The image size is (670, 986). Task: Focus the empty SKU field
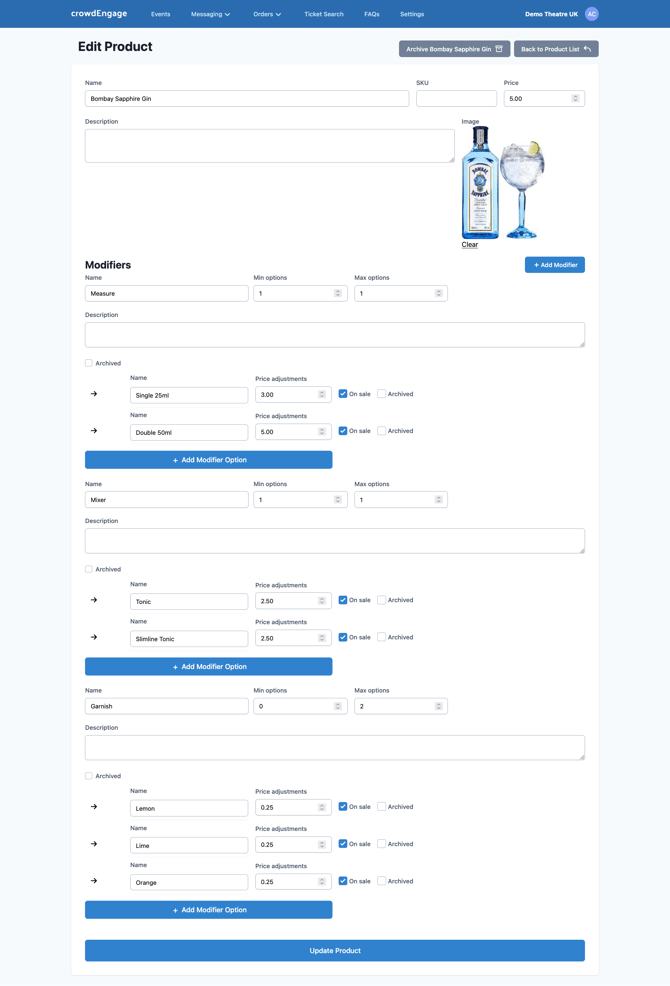point(456,98)
